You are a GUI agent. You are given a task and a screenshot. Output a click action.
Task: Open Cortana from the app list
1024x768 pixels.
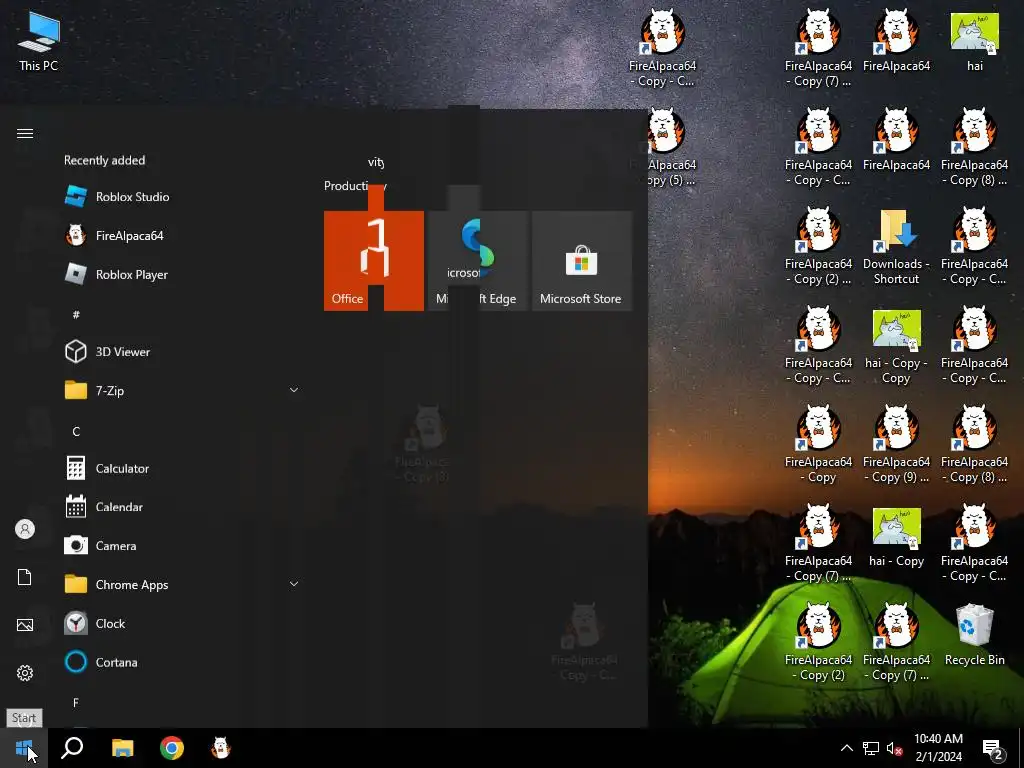(x=182, y=662)
